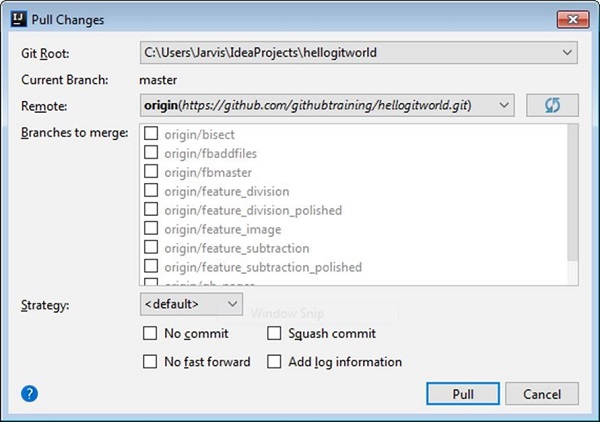Viewport: 600px width, 422px height.
Task: Check the origin/feature_division branch
Action: pyautogui.click(x=152, y=191)
